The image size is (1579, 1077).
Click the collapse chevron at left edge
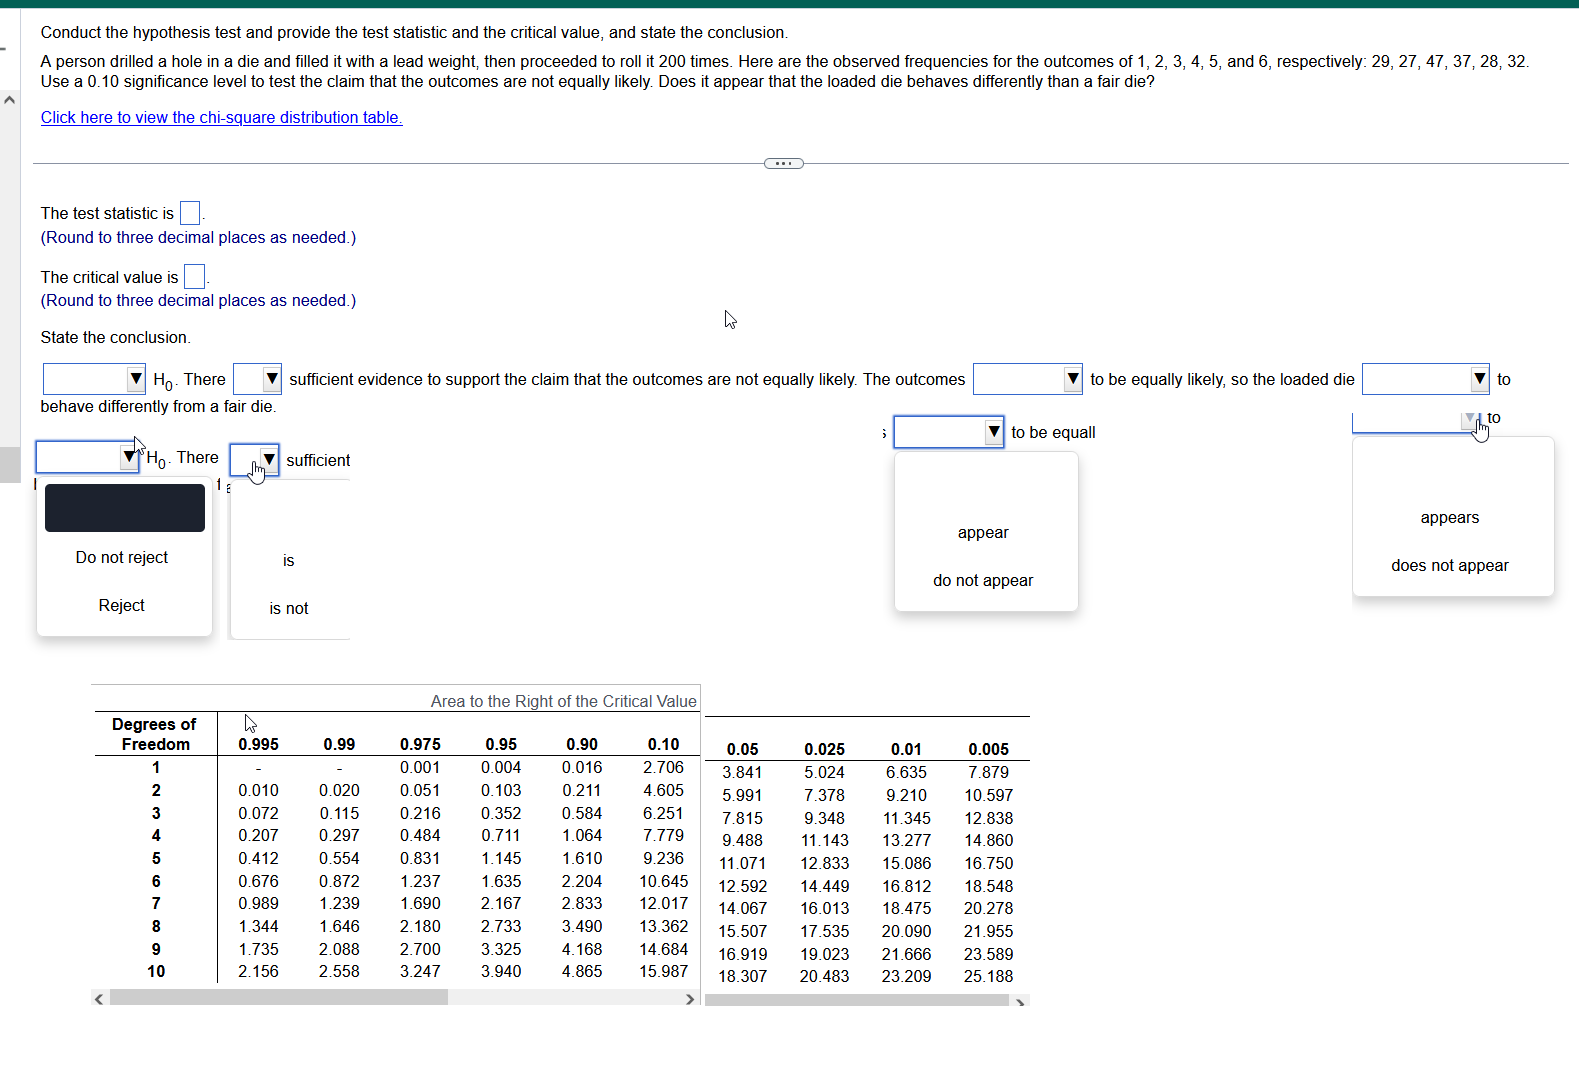(x=9, y=99)
